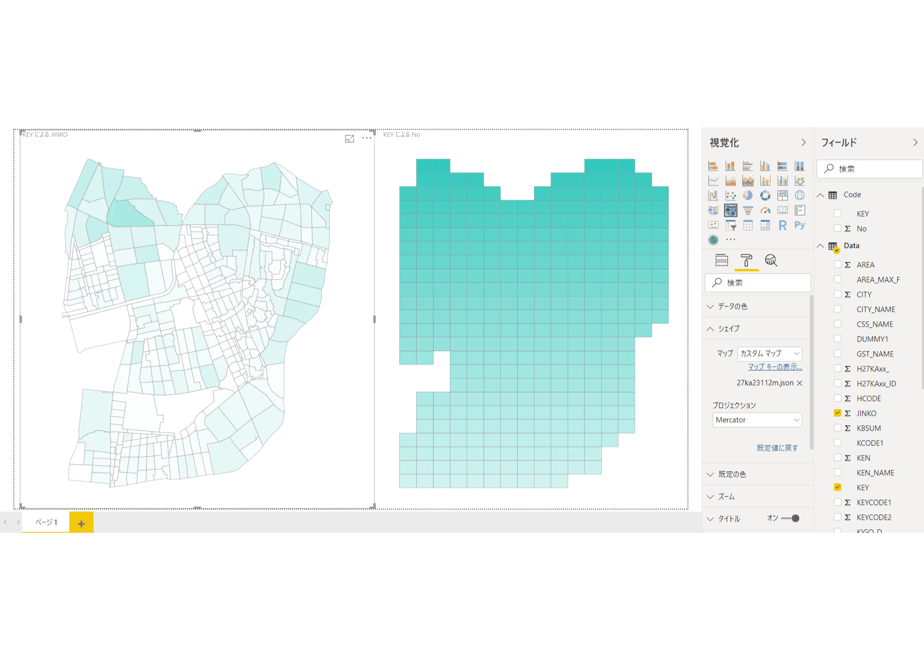Select the line chart visual icon

point(713,180)
